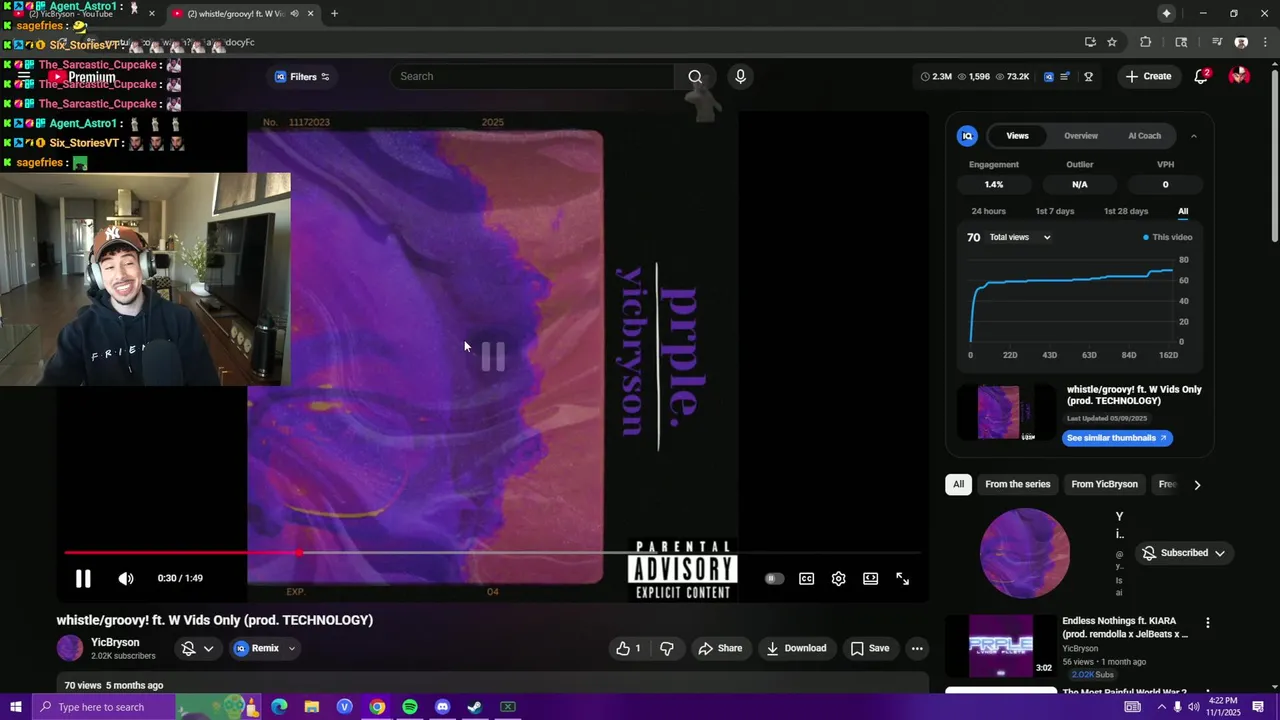
Task: Open the list icon beside the IQ badge
Action: [1066, 76]
